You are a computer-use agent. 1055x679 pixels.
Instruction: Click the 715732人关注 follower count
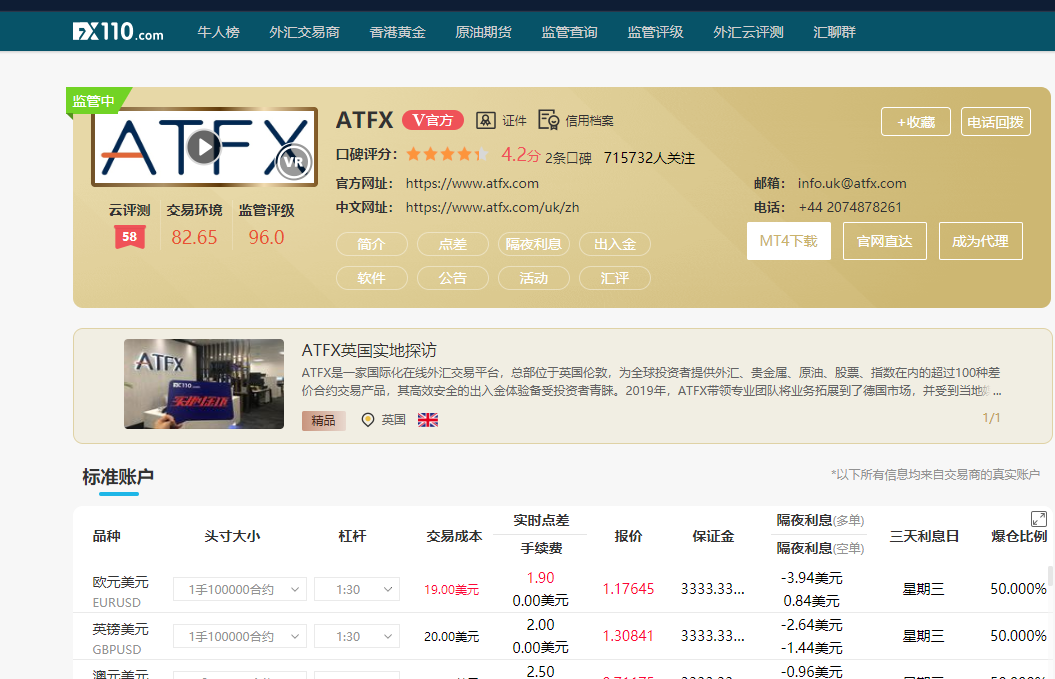tap(649, 158)
